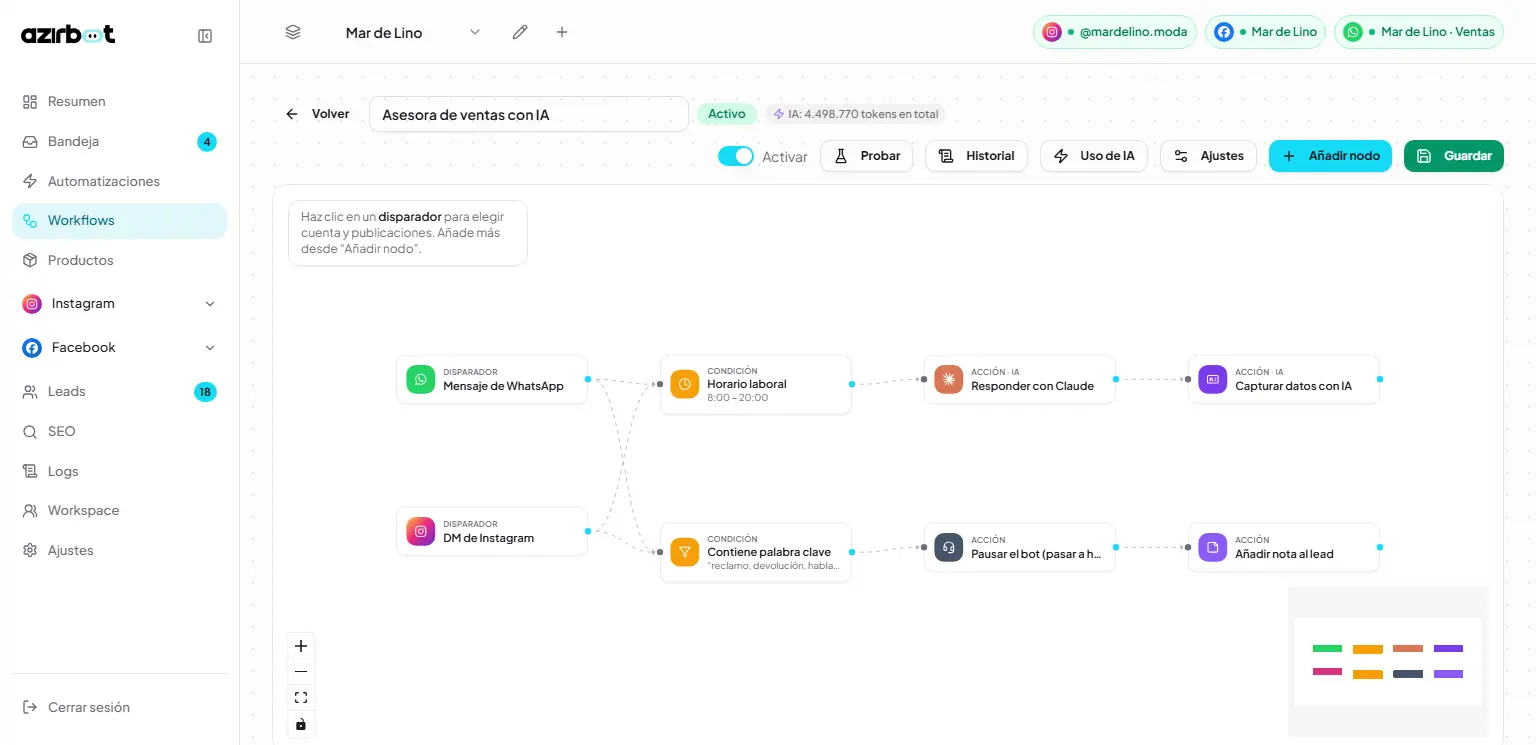This screenshot has width=1536, height=745.
Task: Click the Facebook icon in account chip
Action: click(1224, 32)
